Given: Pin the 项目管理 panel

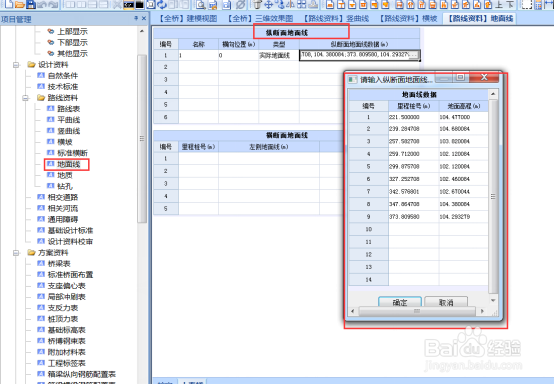Looking at the screenshot, I should click(x=136, y=18).
